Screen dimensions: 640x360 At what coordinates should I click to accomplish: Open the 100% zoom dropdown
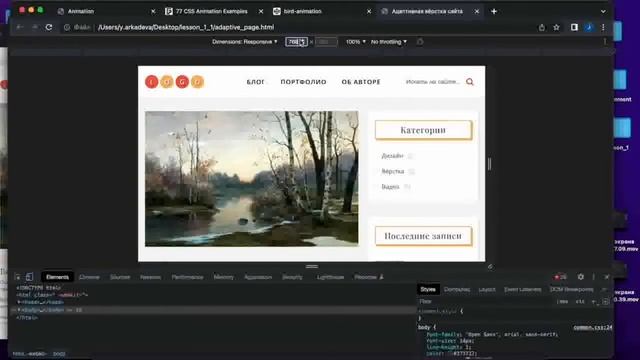coord(356,42)
